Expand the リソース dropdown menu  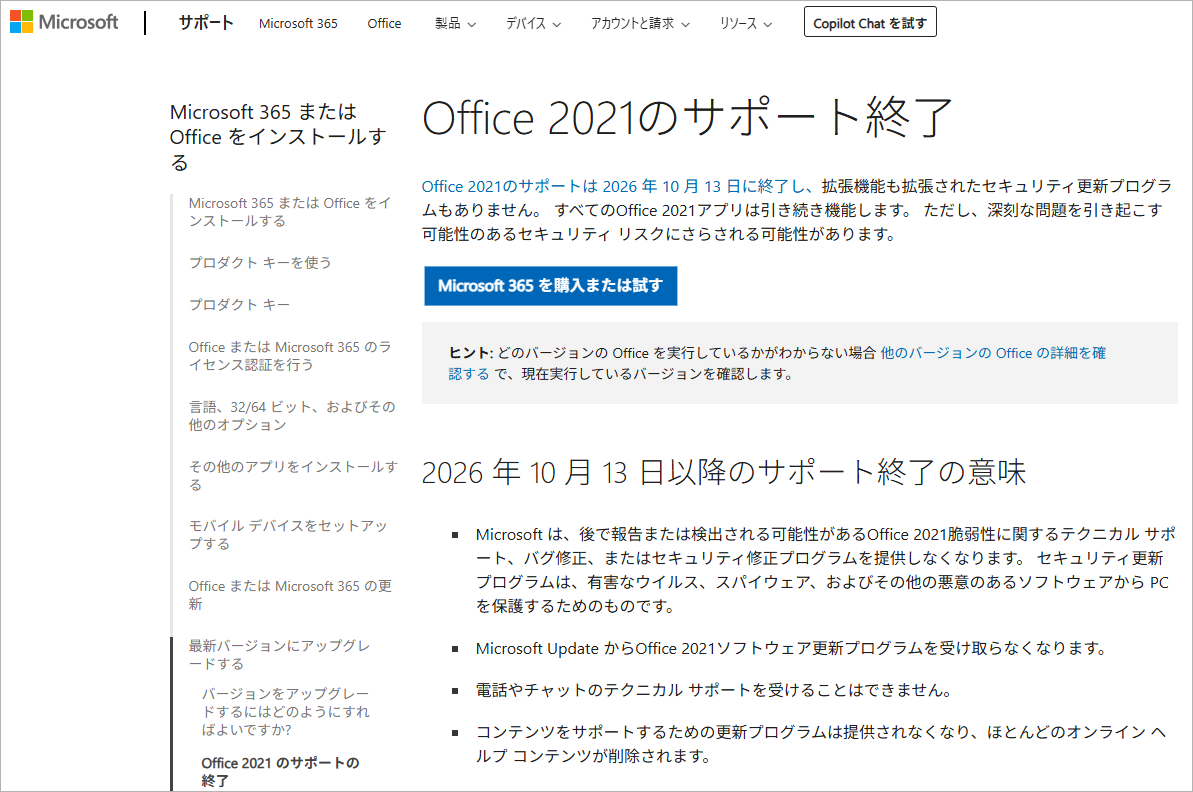746,23
